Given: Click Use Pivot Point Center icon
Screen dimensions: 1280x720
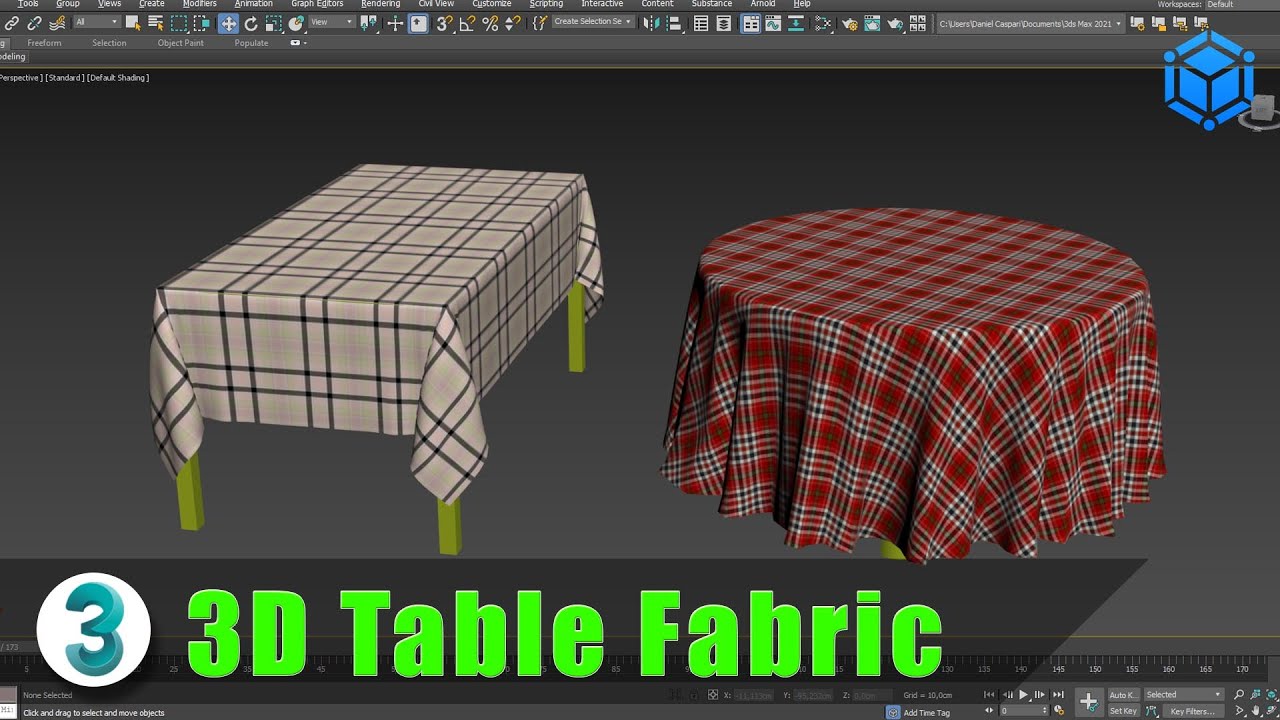Looking at the screenshot, I should [368, 23].
